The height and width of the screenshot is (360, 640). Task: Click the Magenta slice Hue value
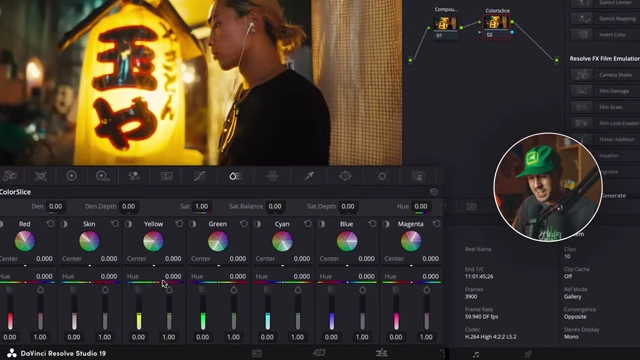(430, 276)
